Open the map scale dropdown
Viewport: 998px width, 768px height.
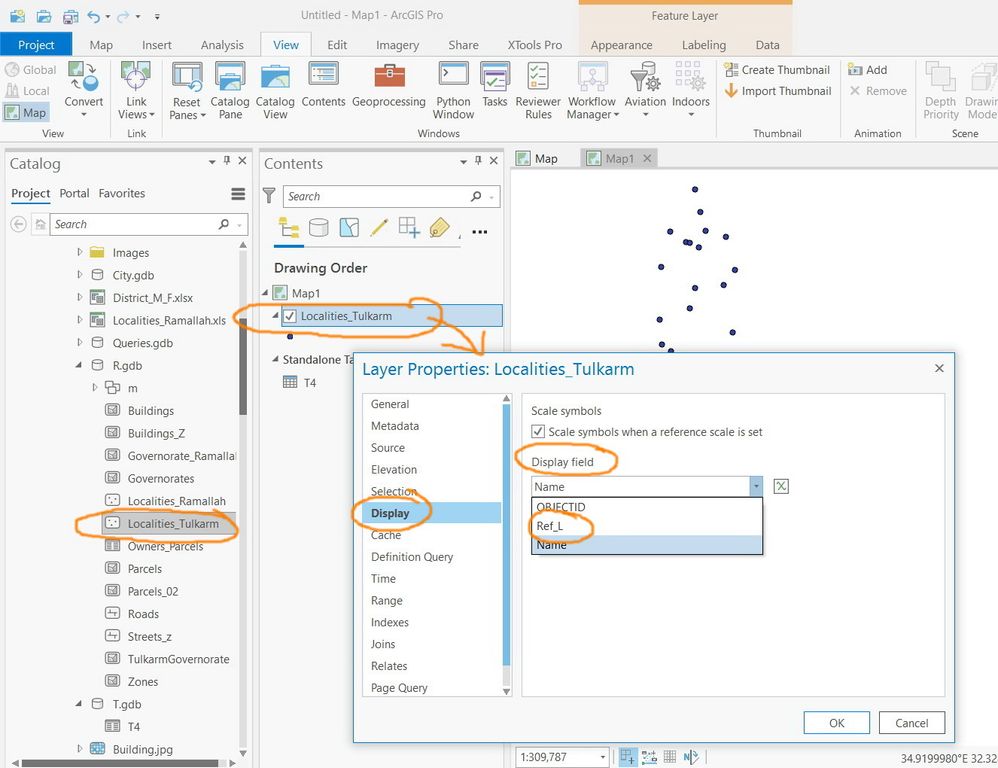(602, 757)
